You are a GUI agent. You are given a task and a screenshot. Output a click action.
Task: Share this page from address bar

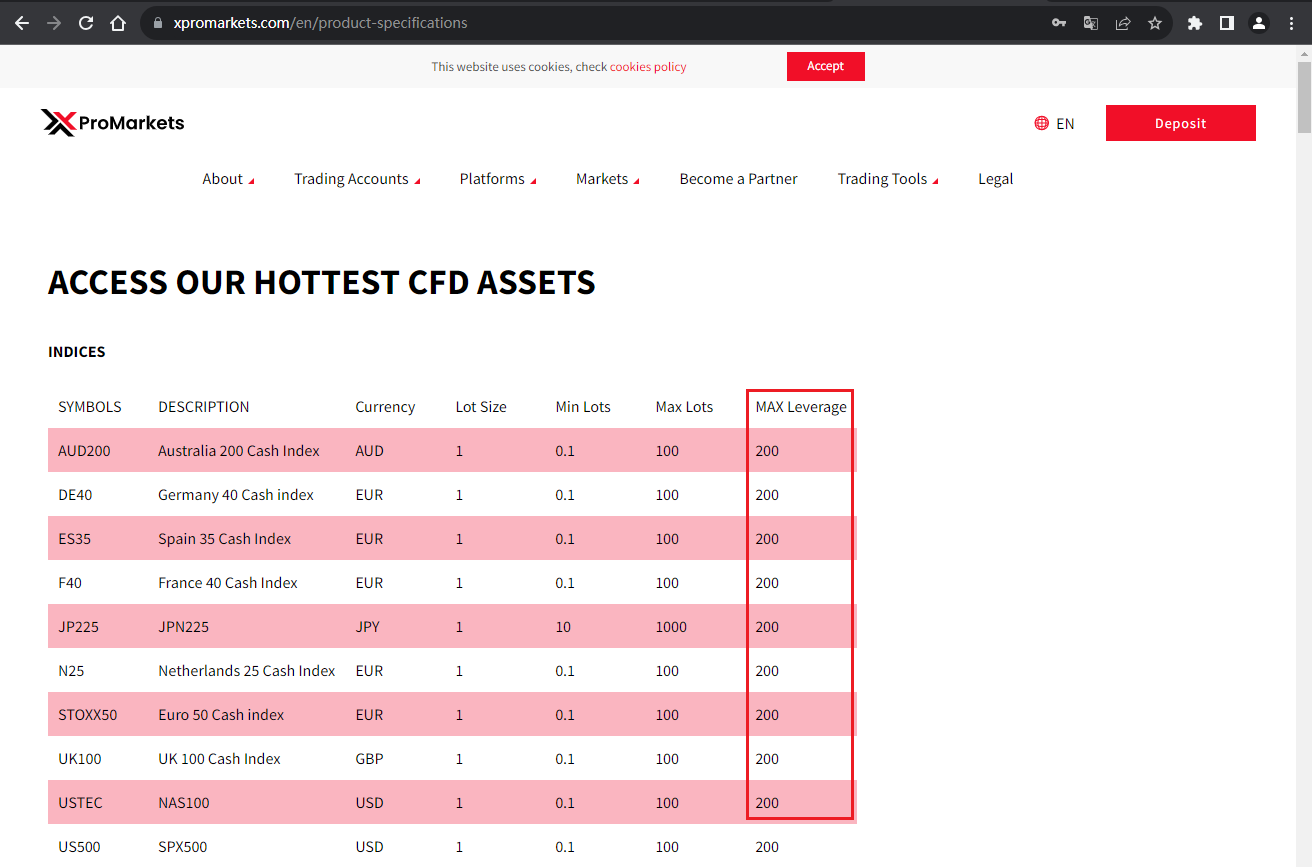pos(1123,23)
